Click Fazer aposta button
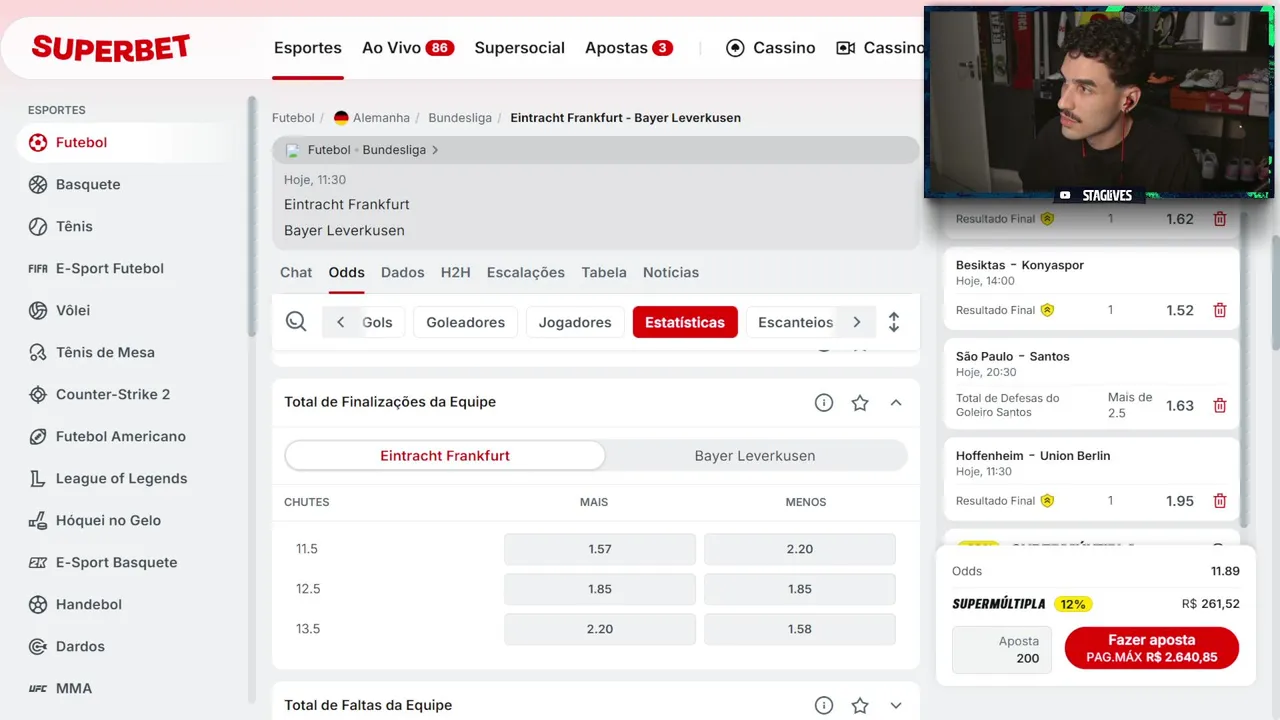The width and height of the screenshot is (1280, 720). [x=1152, y=648]
